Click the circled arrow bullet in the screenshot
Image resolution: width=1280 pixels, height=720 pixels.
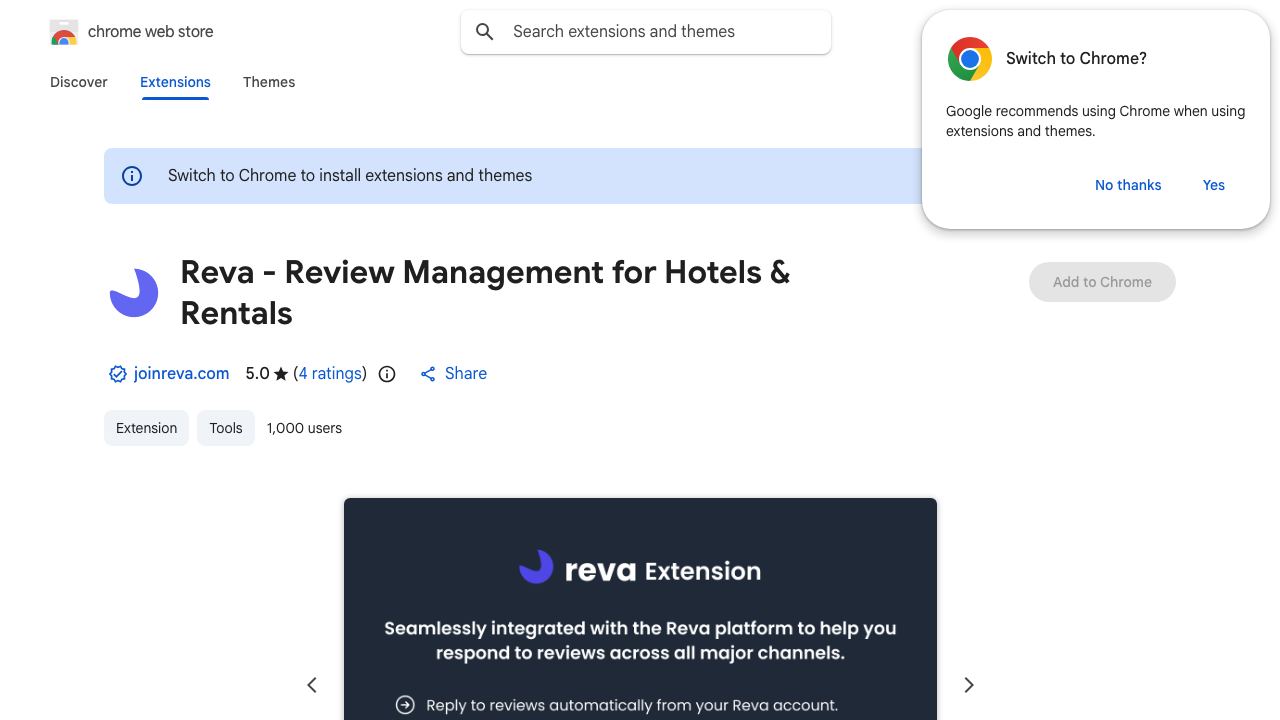tap(405, 705)
